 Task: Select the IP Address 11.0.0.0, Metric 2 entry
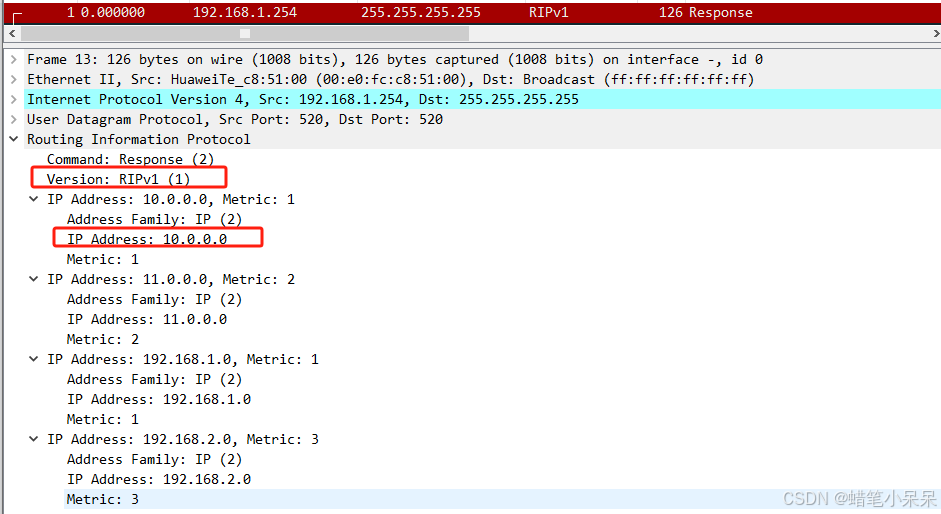click(171, 279)
